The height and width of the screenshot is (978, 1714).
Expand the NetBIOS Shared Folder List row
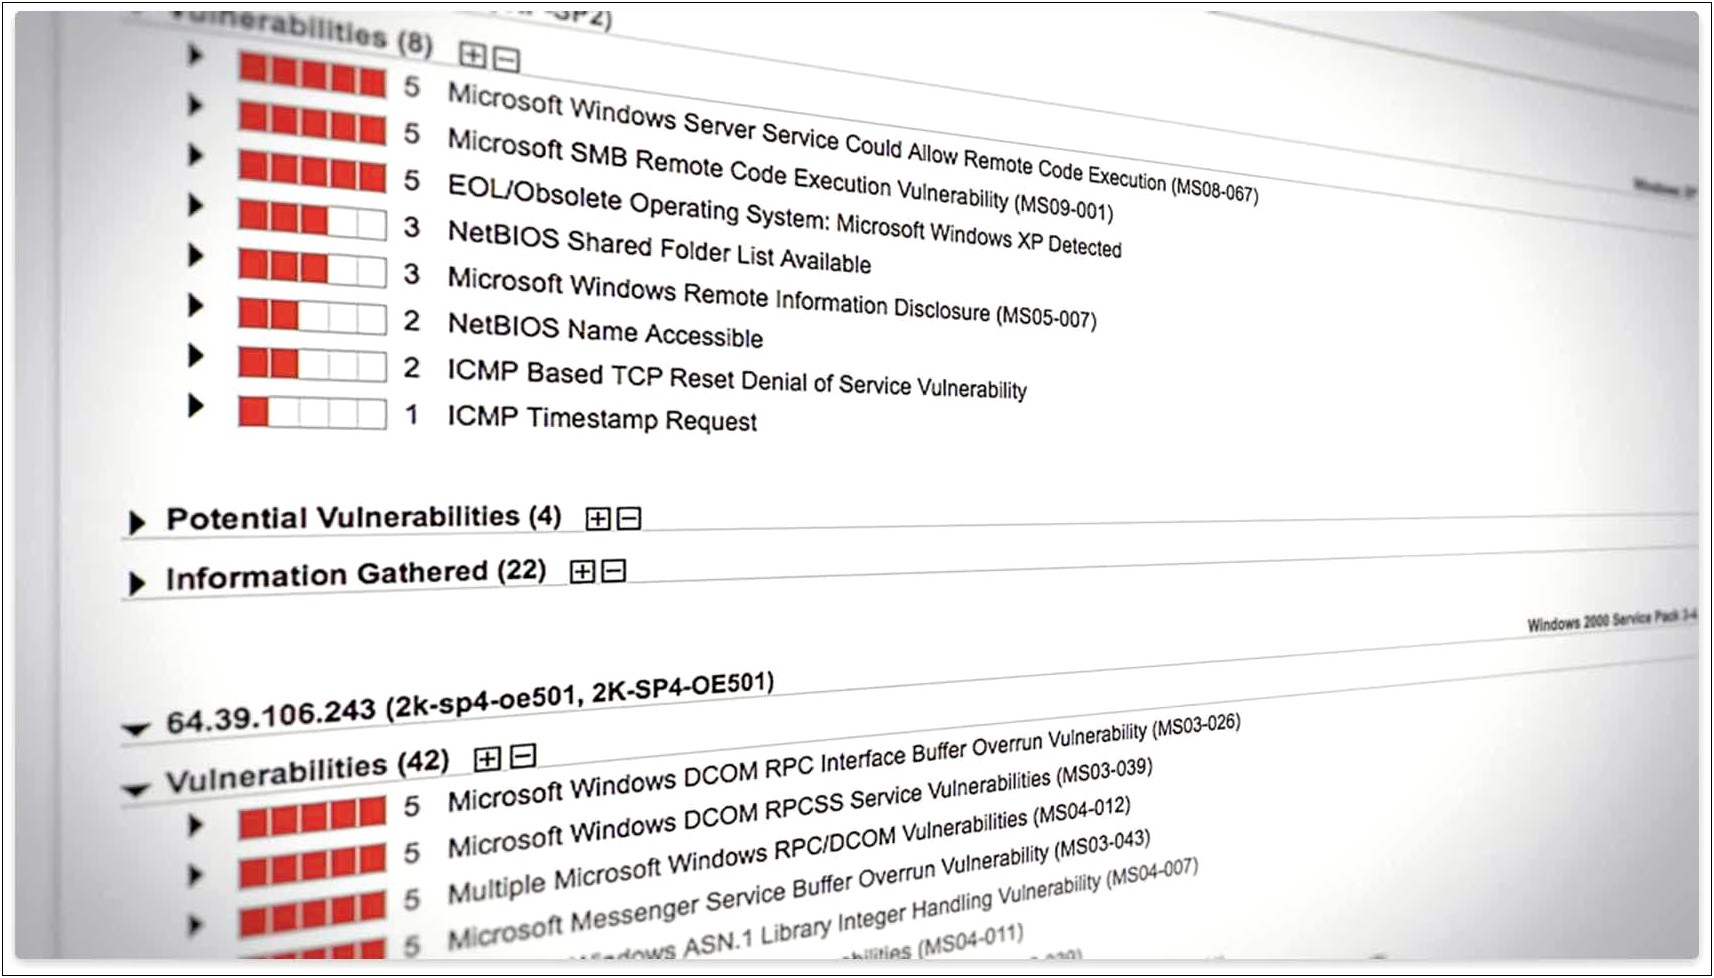pyautogui.click(x=195, y=205)
